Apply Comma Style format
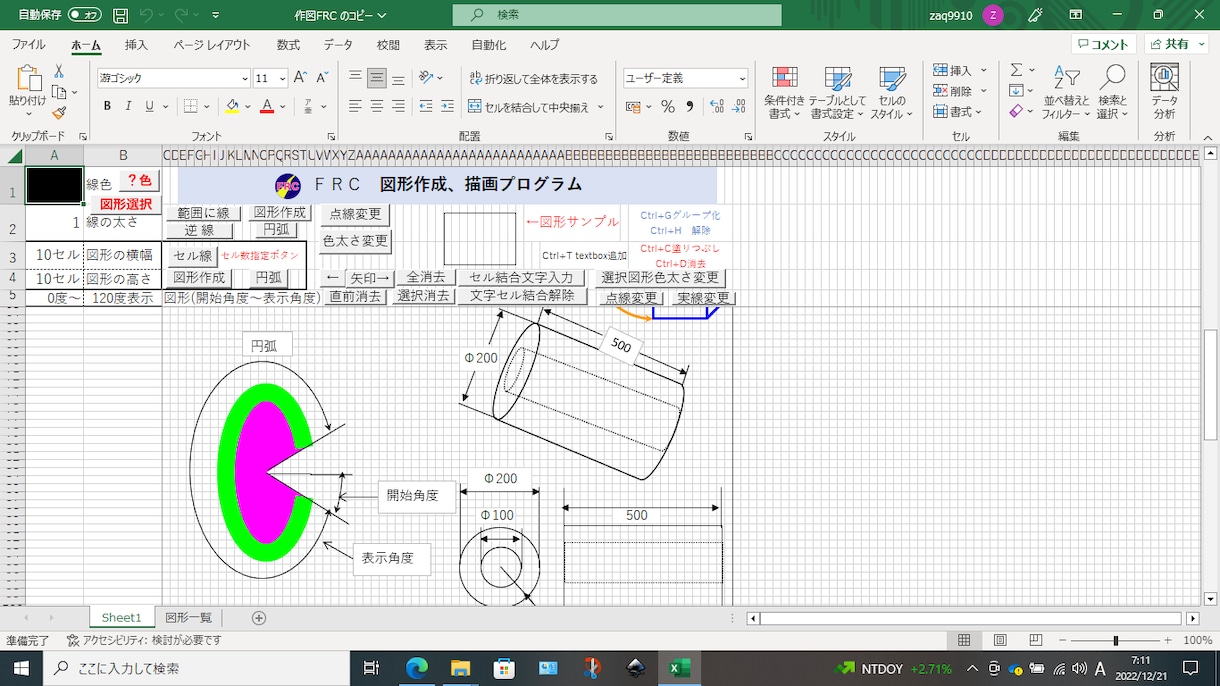 point(691,106)
